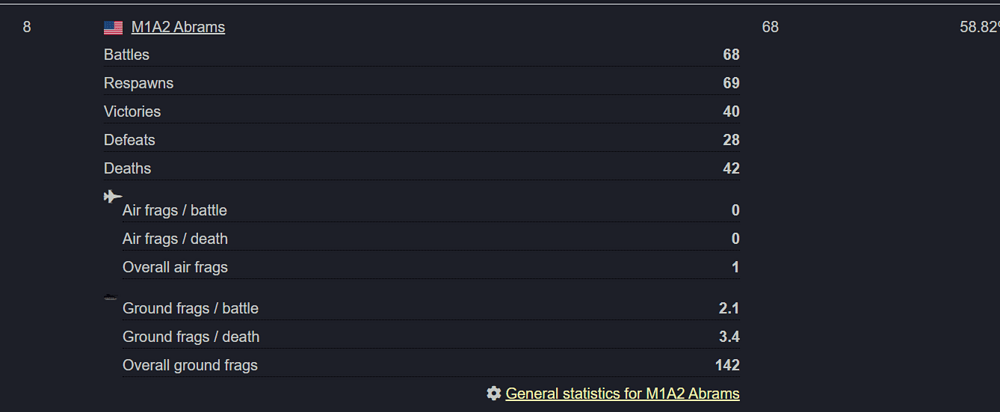This screenshot has height=412, width=1000.
Task: Click the Ground frags / battle row
Action: (x=431, y=309)
